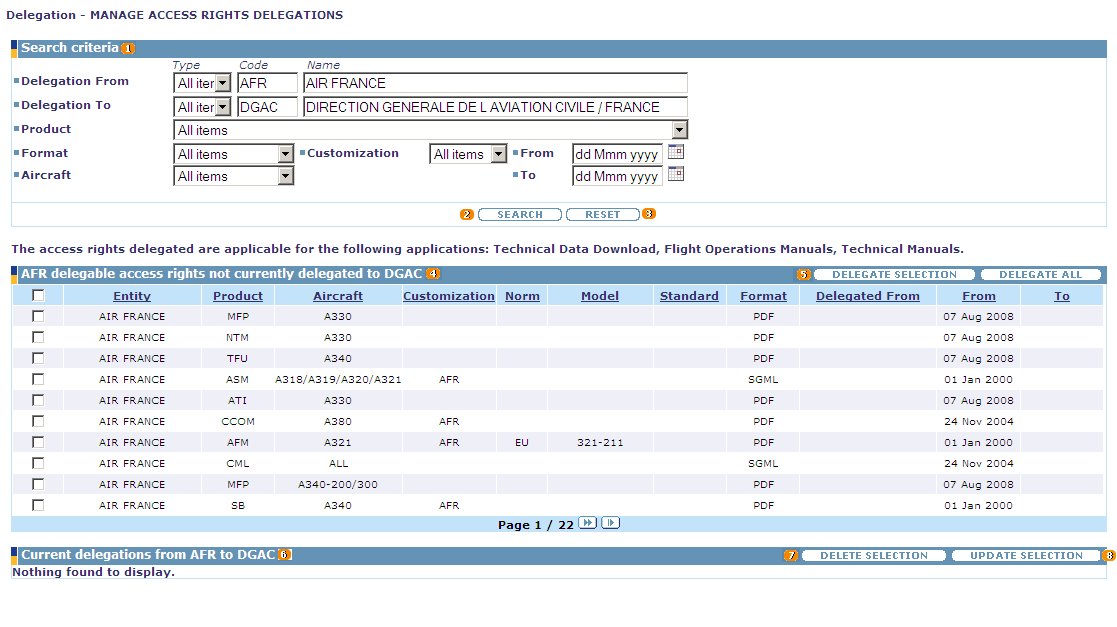This screenshot has width=1117, height=627.
Task: Check the AFM A321 row checkbox
Action: click(x=38, y=442)
